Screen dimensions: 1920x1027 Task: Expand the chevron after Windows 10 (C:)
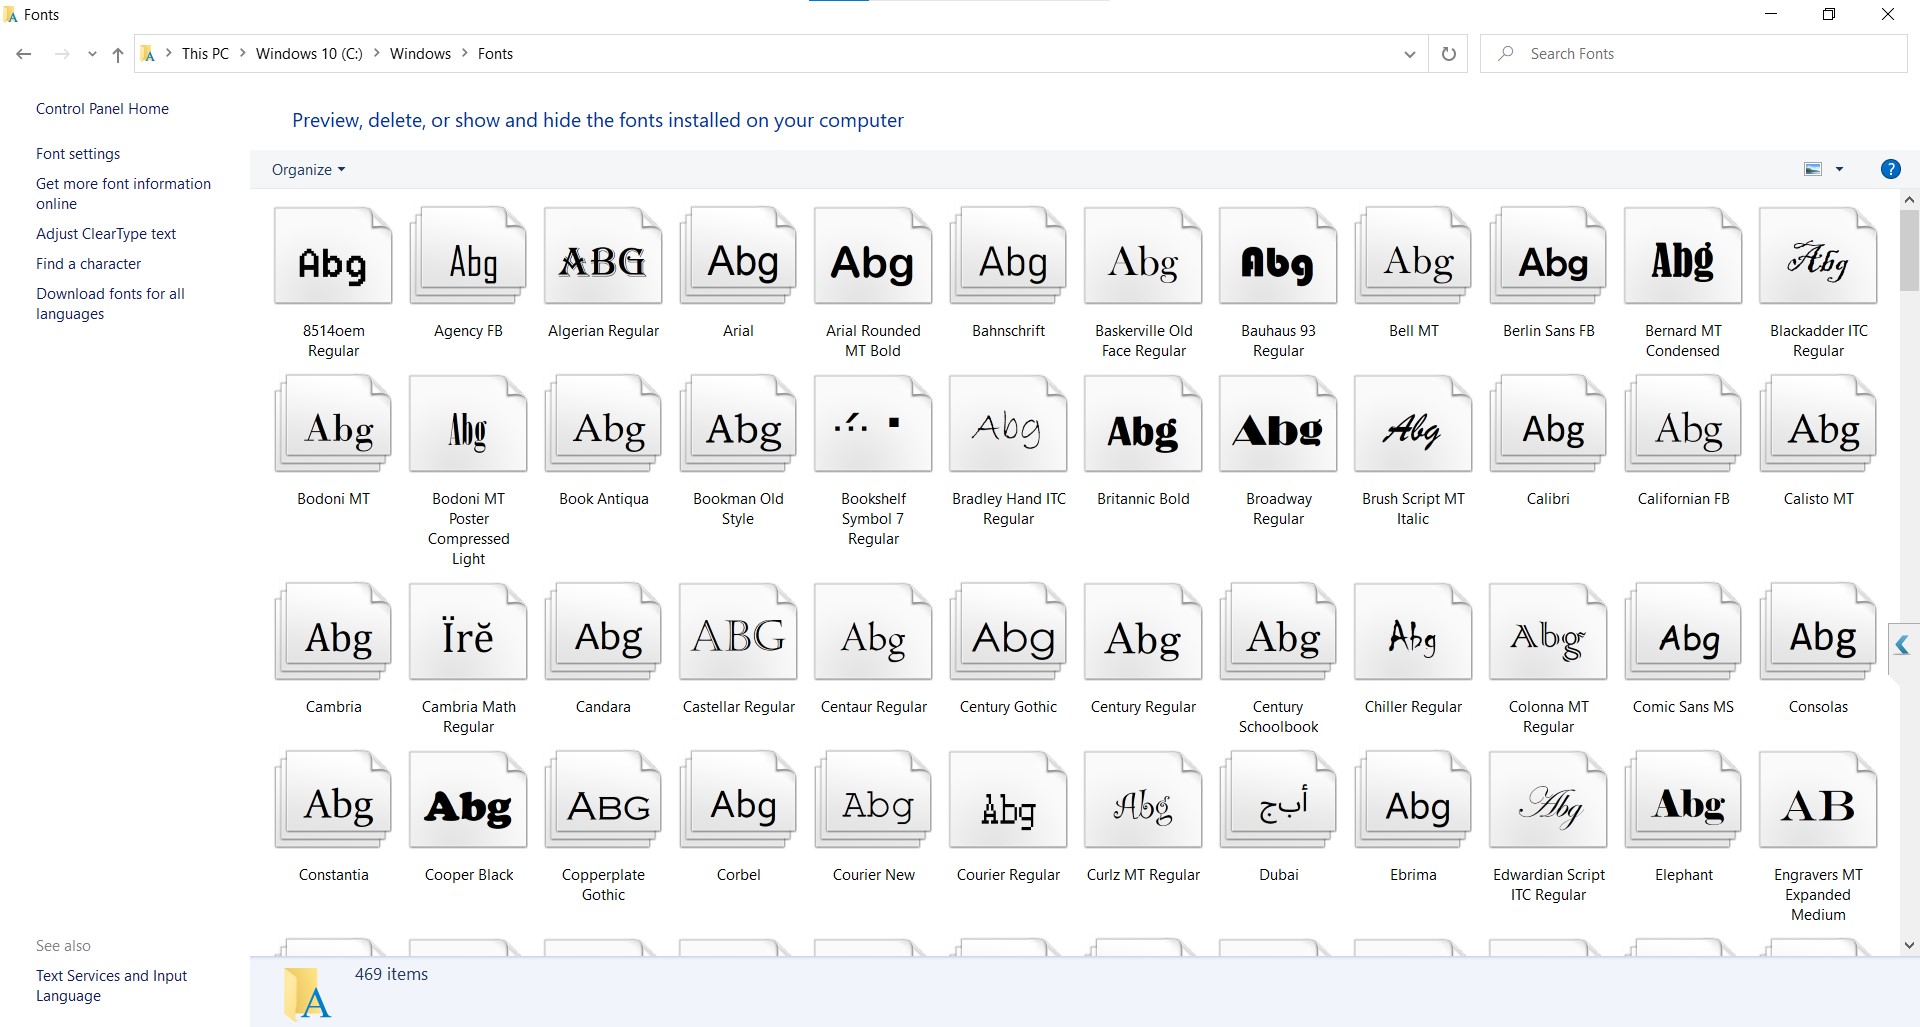pos(377,53)
